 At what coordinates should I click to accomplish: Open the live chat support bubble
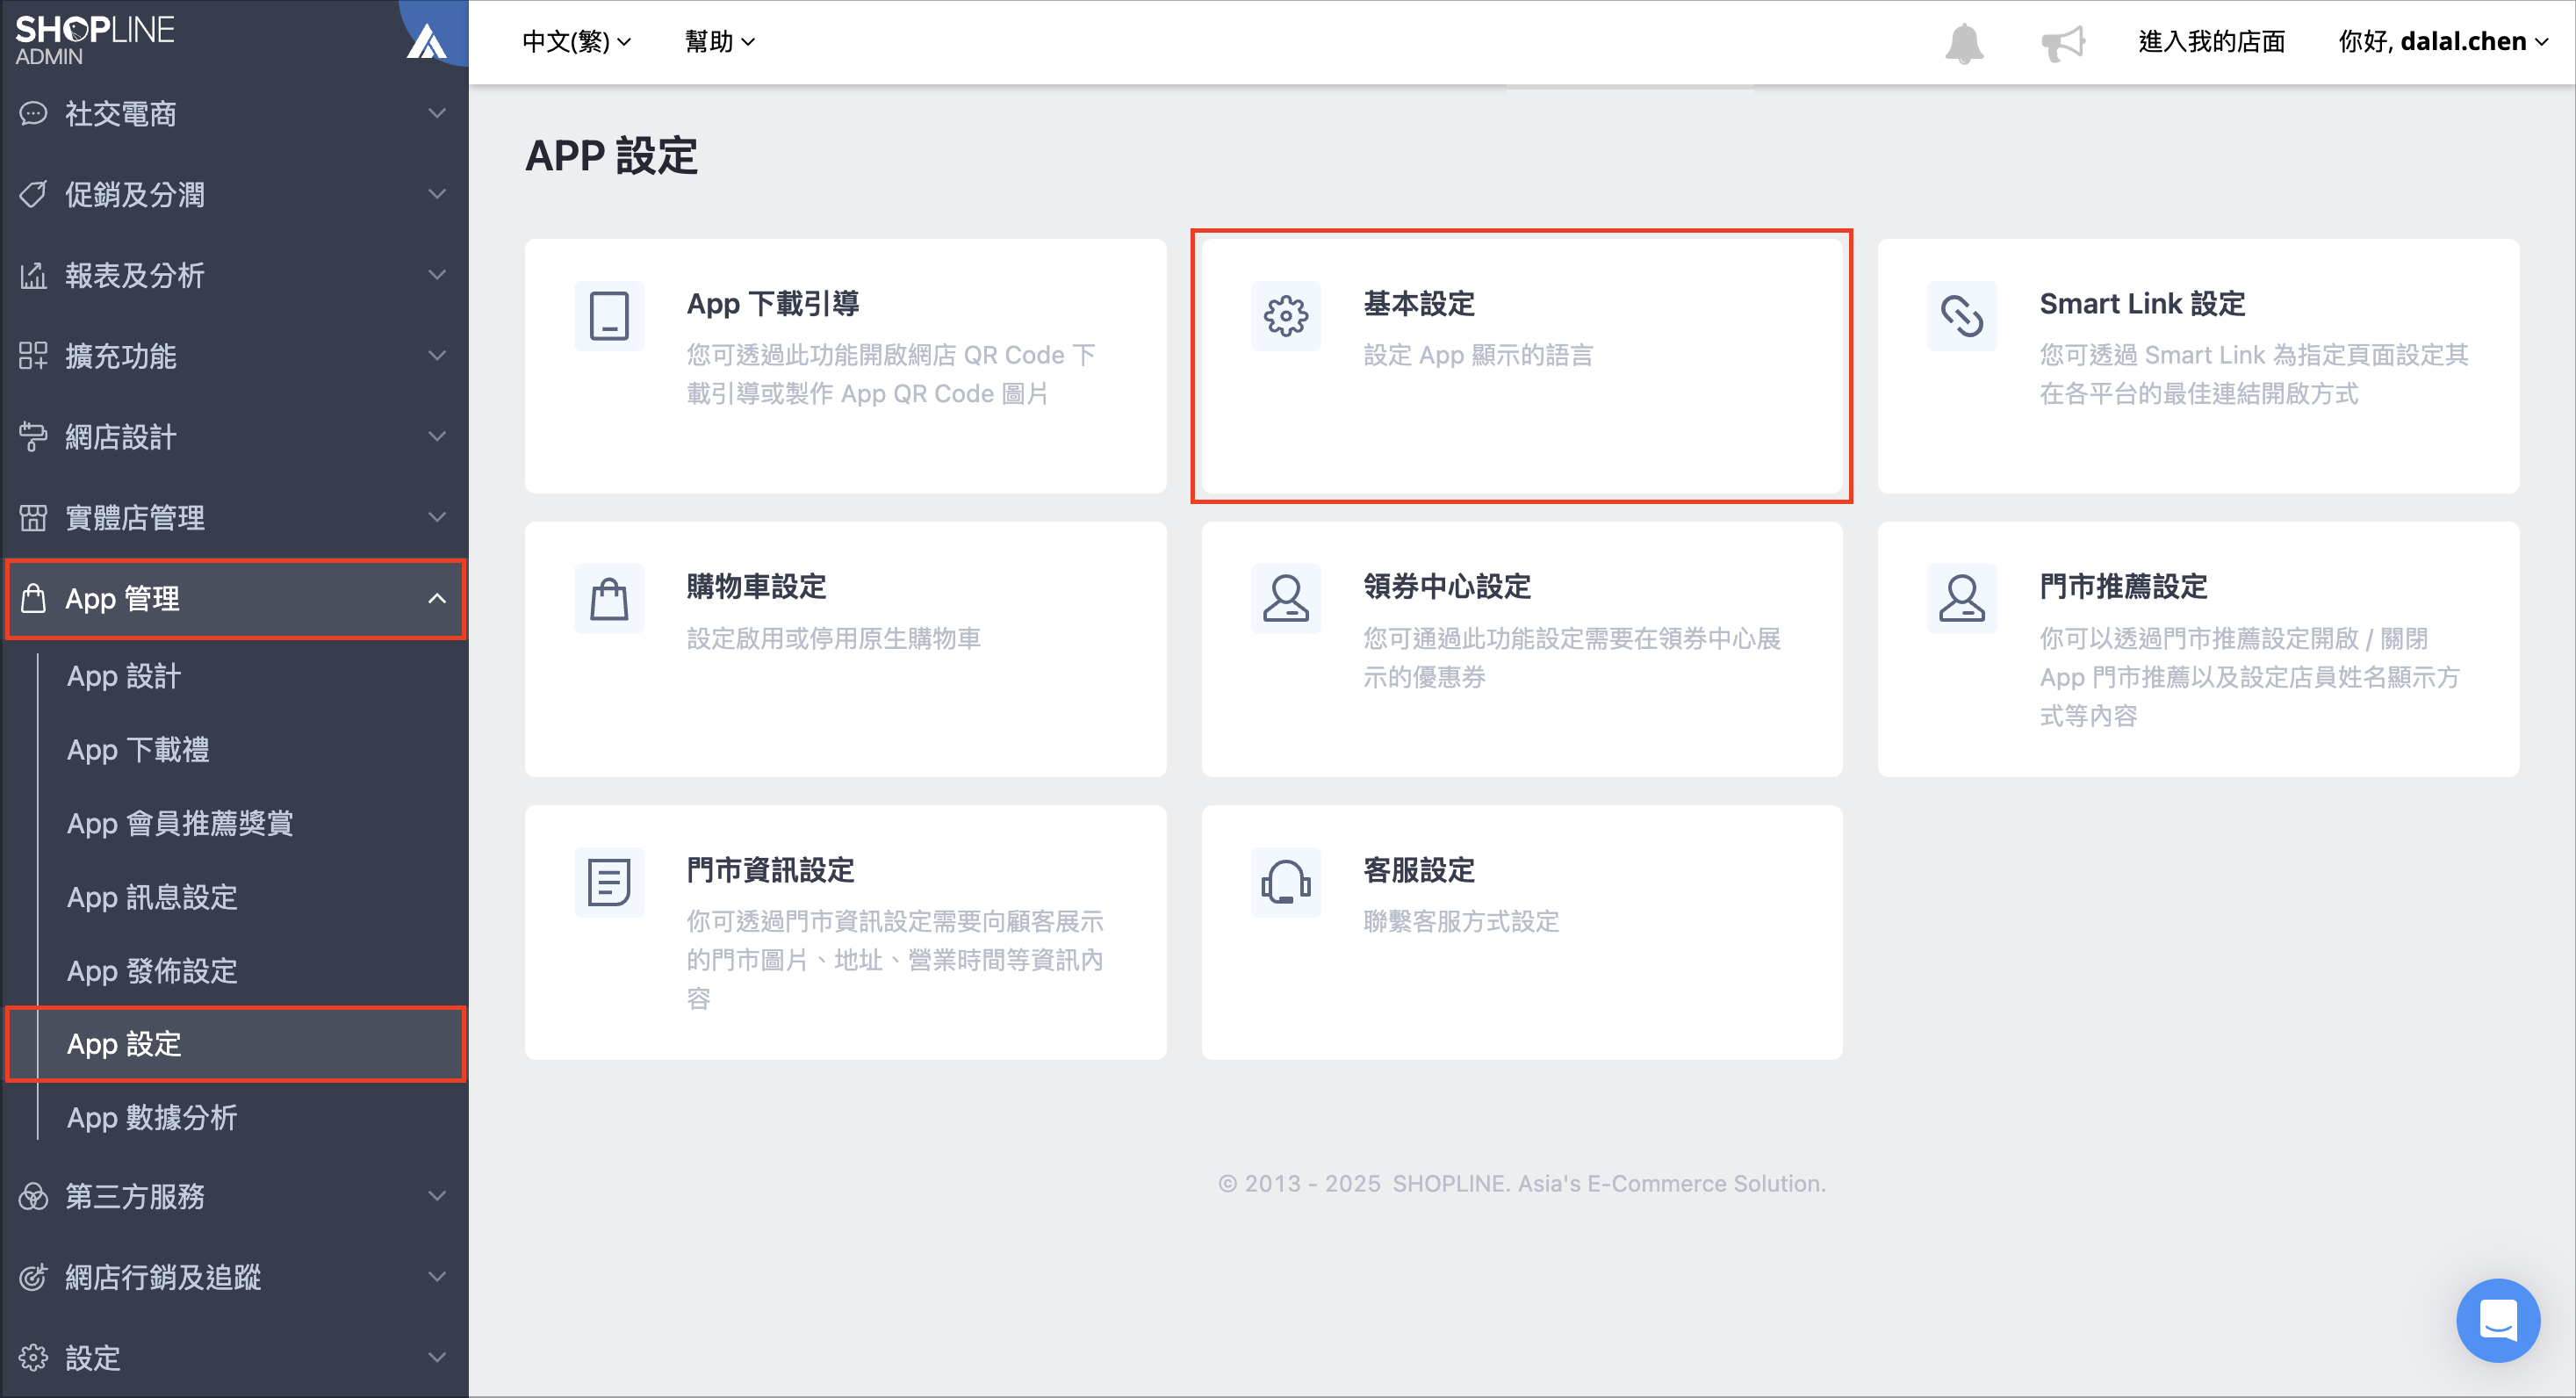point(2497,1320)
